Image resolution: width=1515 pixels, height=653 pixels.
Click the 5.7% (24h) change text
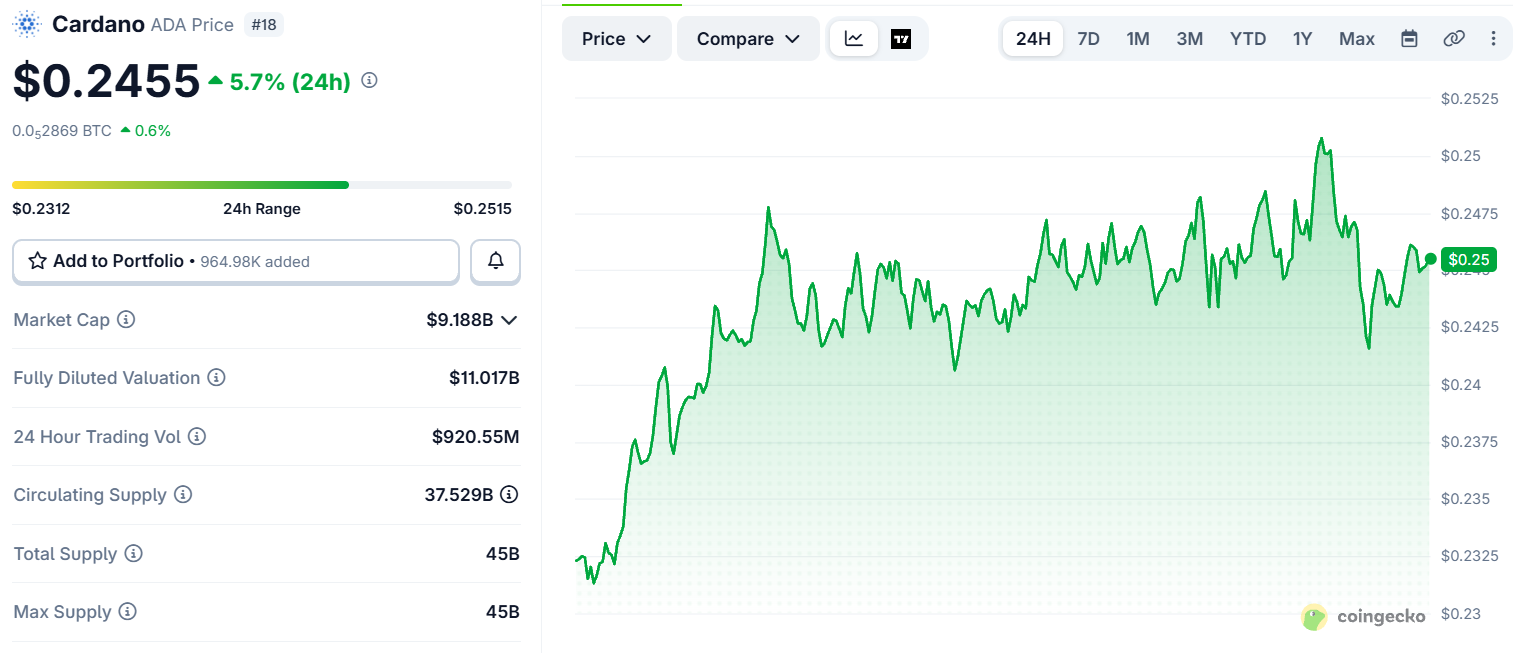(x=290, y=82)
